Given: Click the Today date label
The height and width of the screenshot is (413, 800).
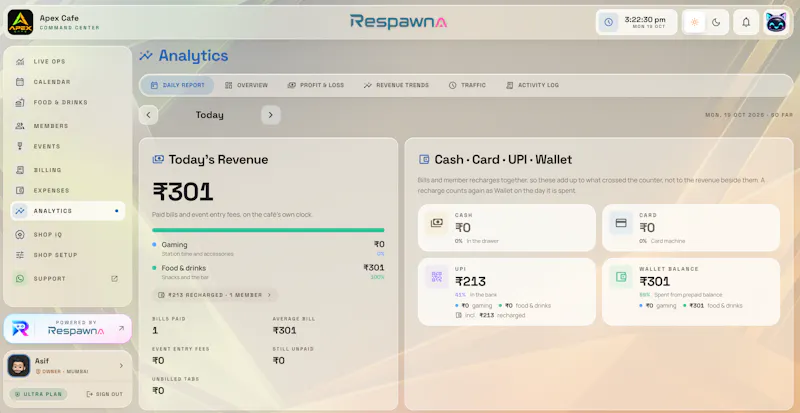Looking at the screenshot, I should (x=210, y=115).
